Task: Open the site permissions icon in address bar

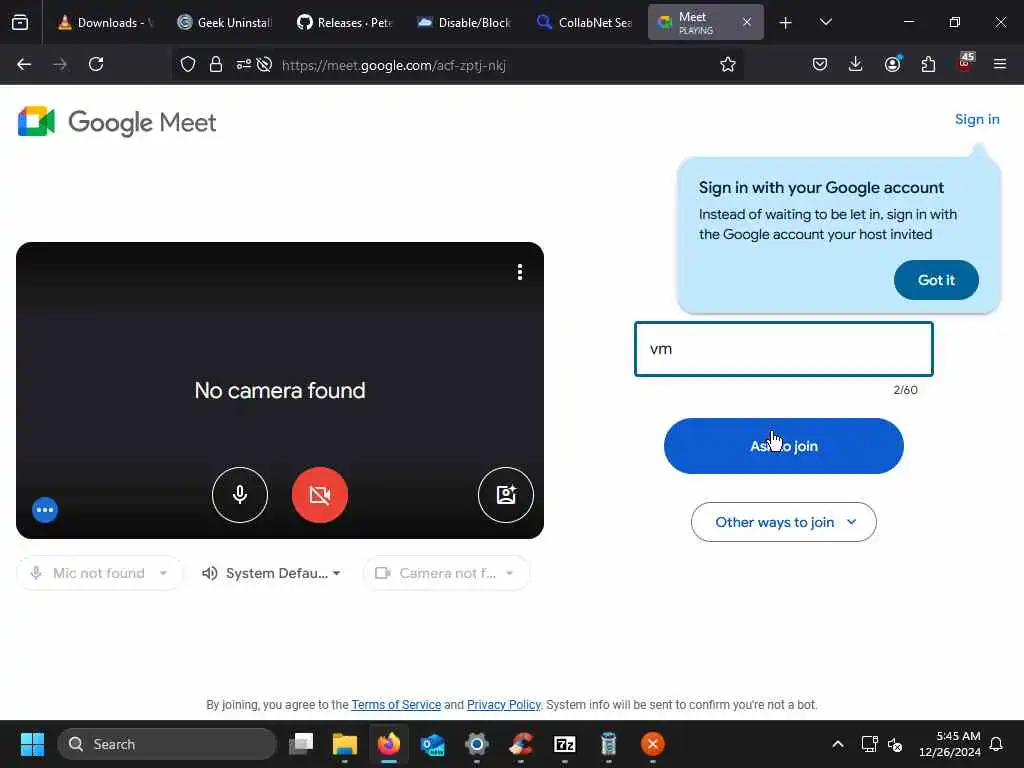Action: pyautogui.click(x=244, y=65)
